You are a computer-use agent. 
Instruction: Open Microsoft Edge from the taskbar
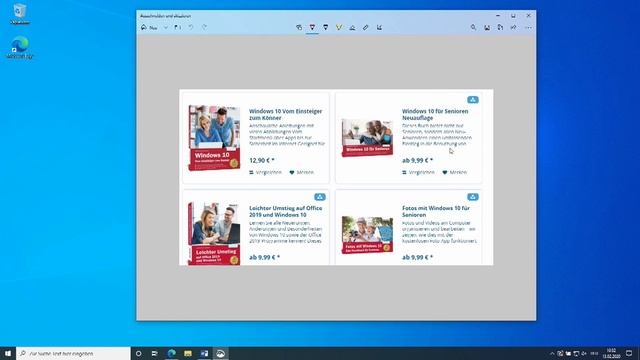pyautogui.click(x=171, y=353)
